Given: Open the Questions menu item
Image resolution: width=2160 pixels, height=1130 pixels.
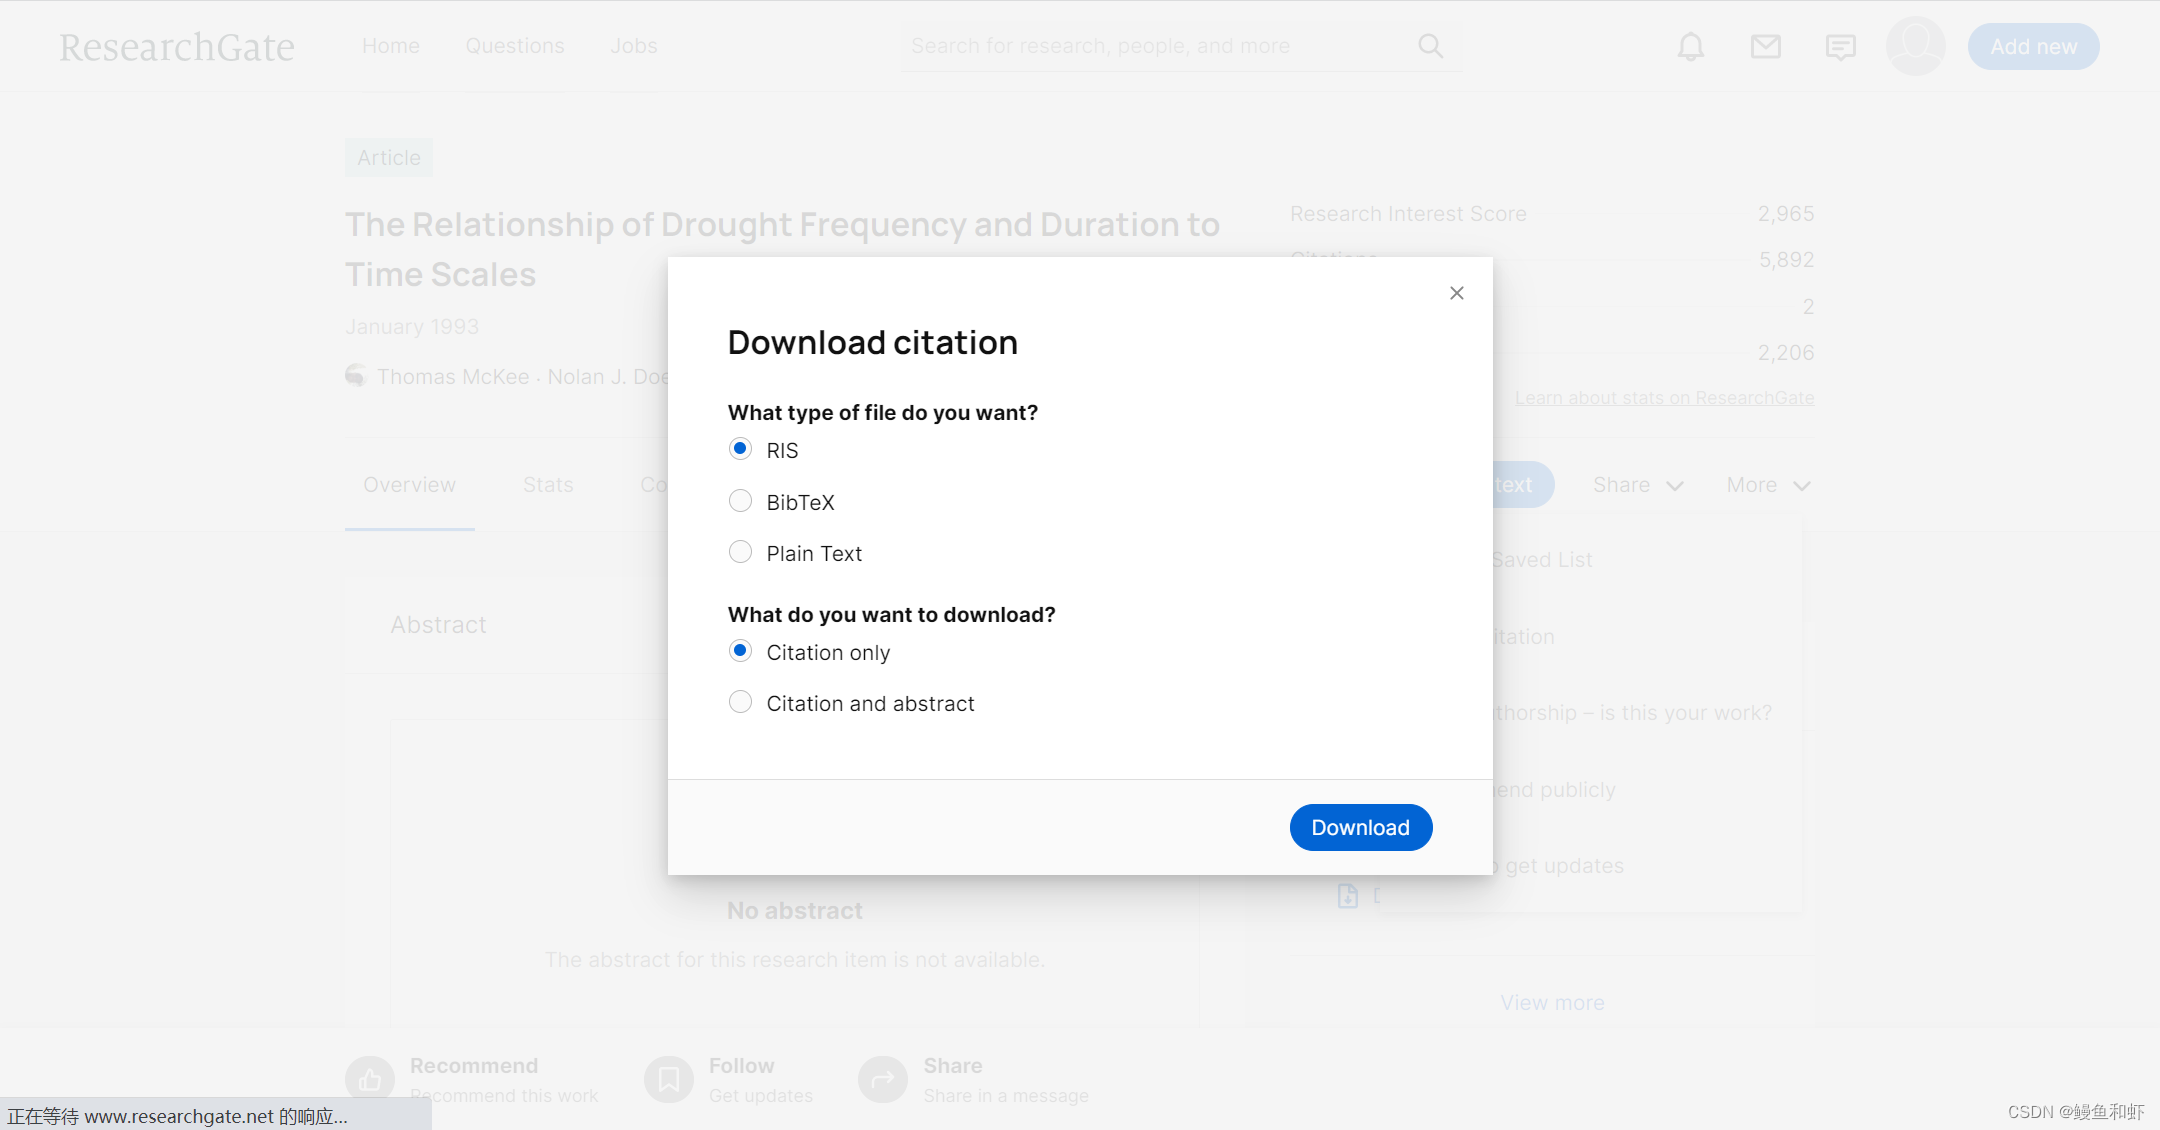Looking at the screenshot, I should 514,46.
